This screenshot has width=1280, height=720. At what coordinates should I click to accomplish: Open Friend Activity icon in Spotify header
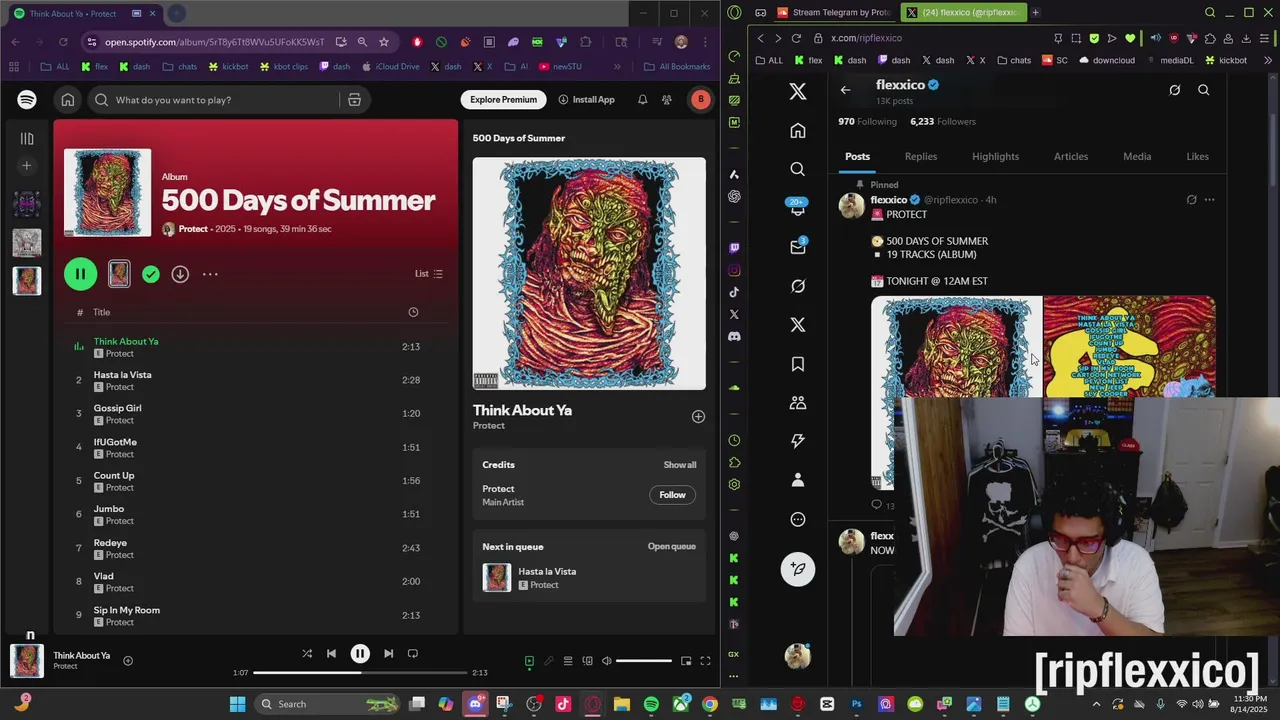[667, 100]
